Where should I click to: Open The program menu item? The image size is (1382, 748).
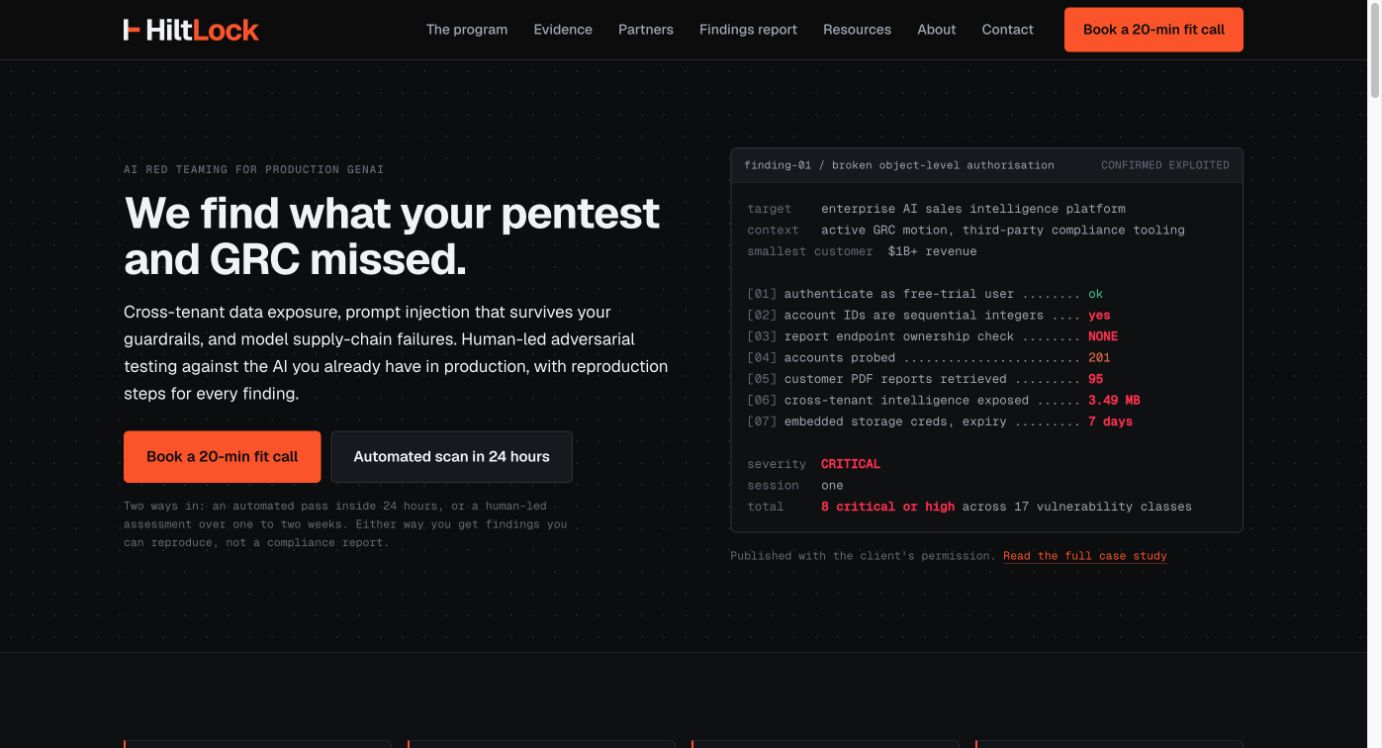click(467, 30)
